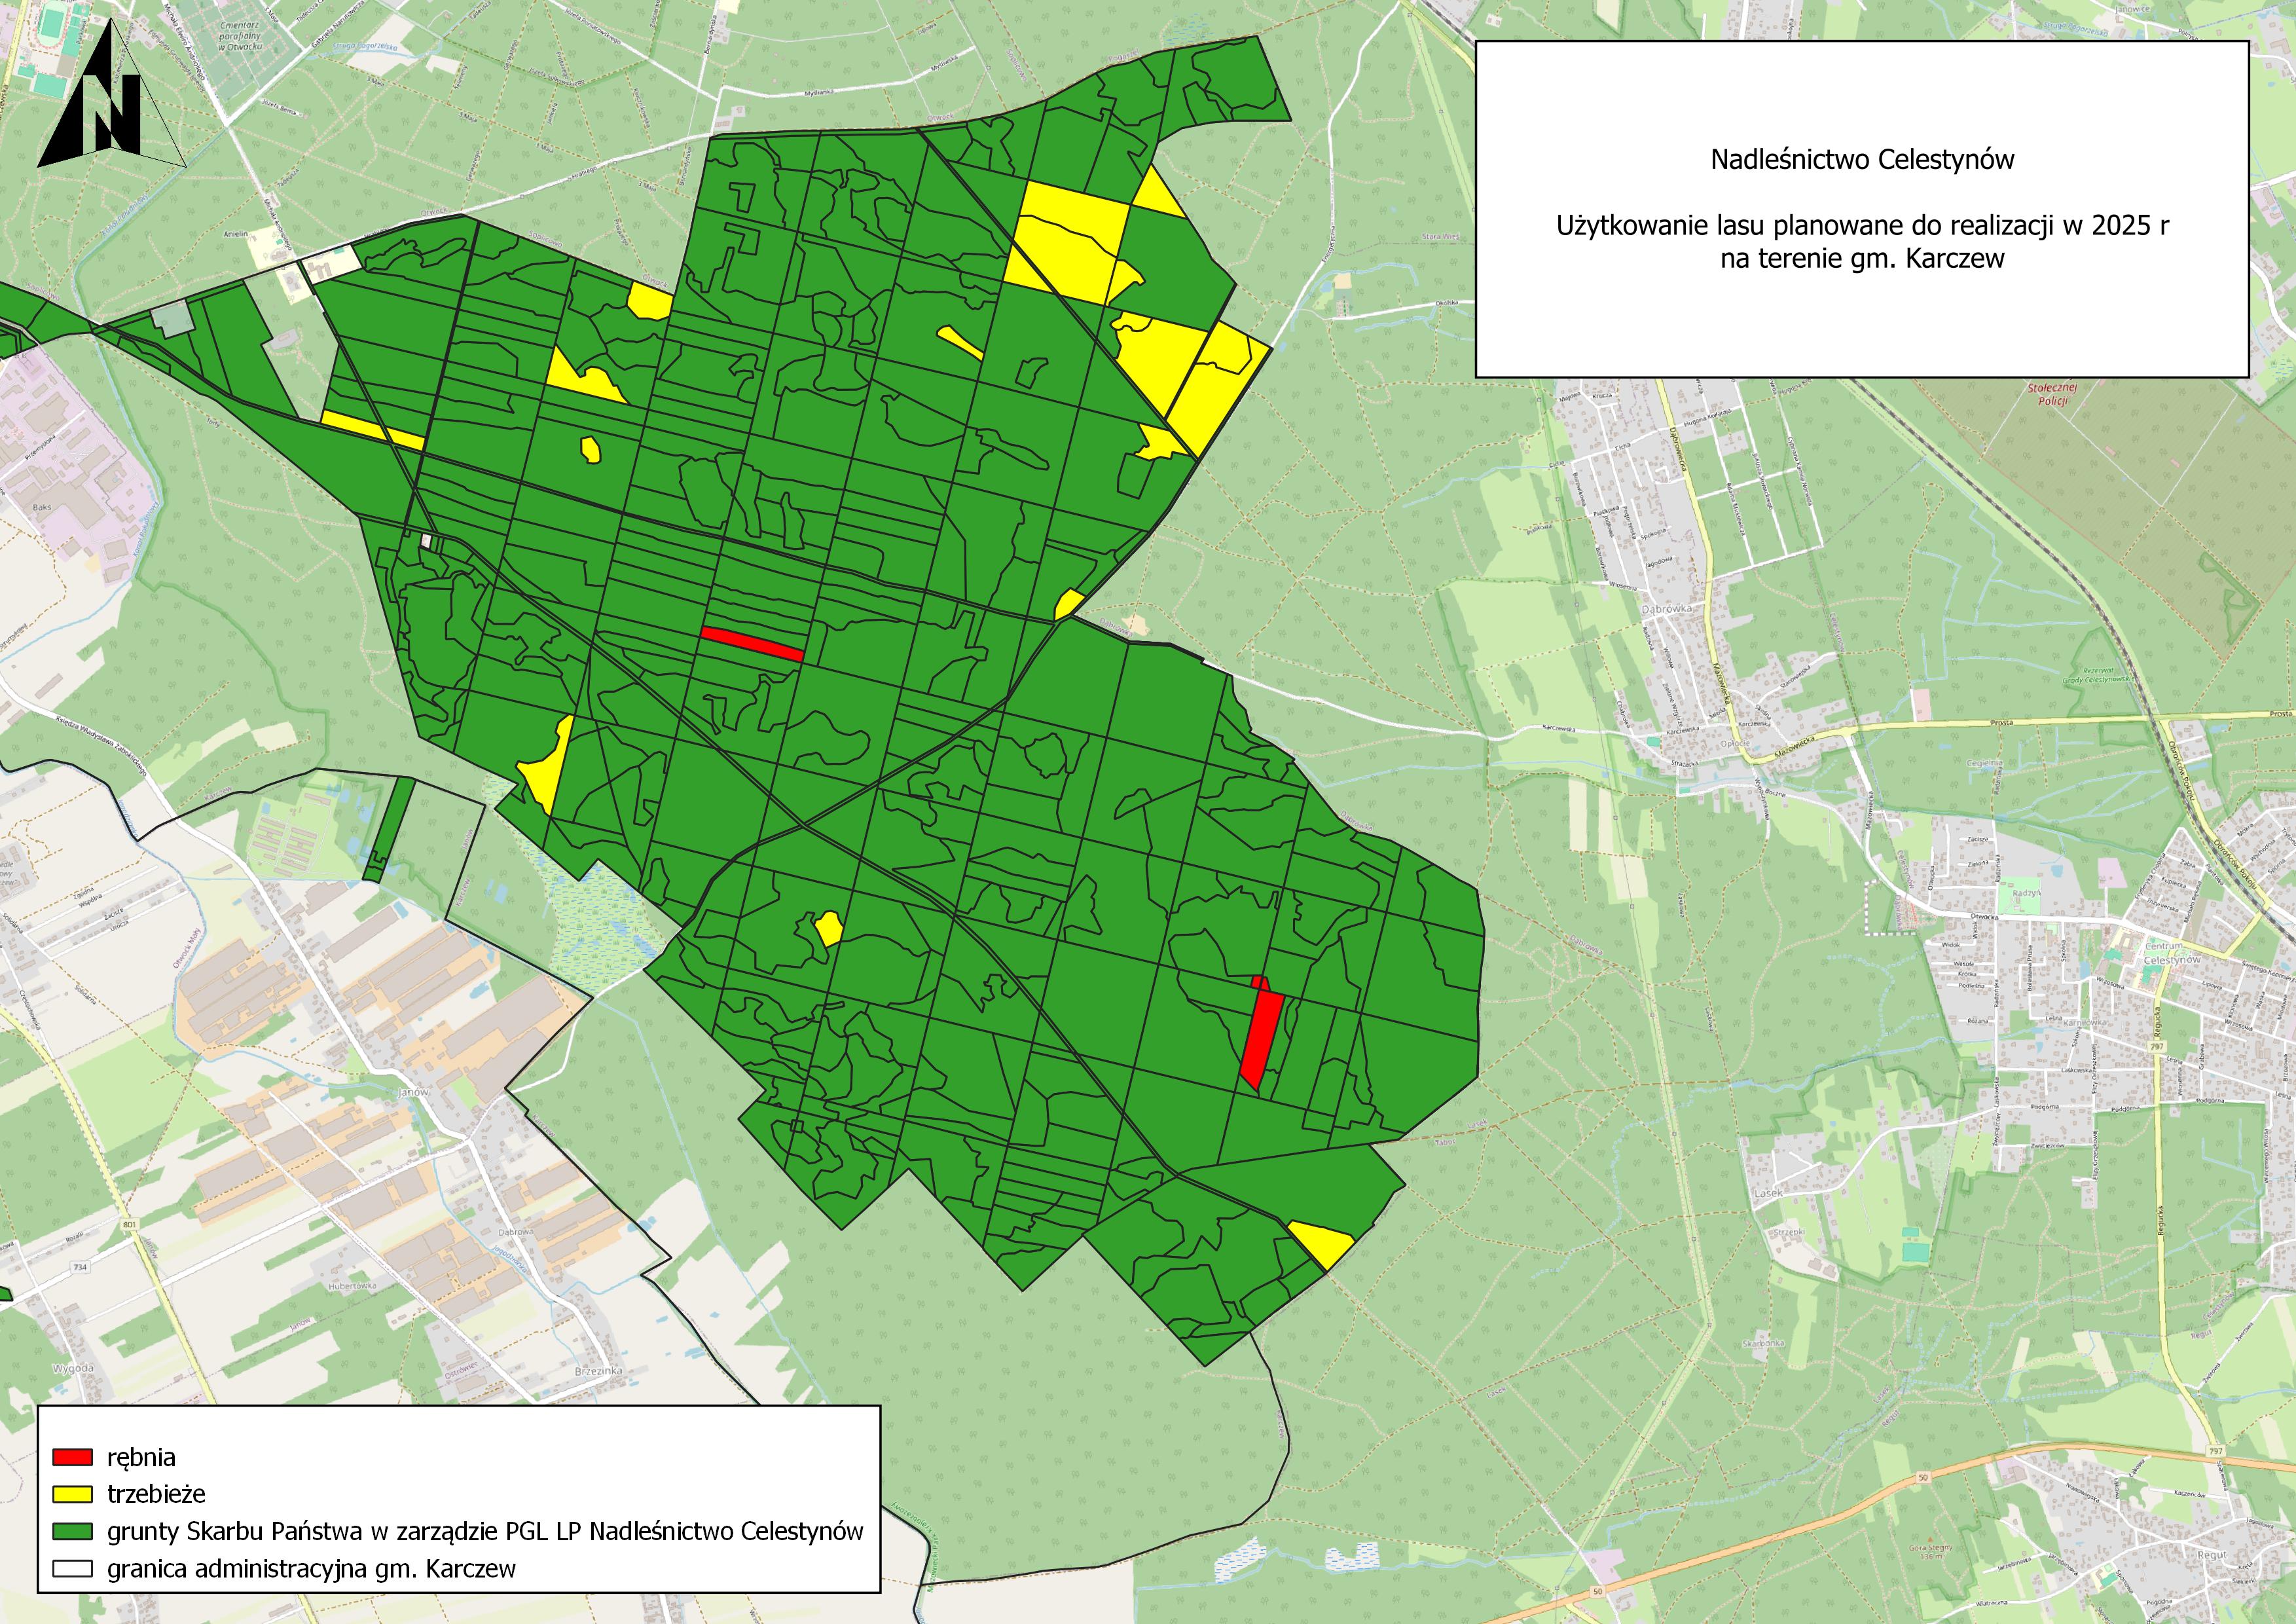
Task: Click the road 734 shield marker
Action: pyautogui.click(x=80, y=1267)
